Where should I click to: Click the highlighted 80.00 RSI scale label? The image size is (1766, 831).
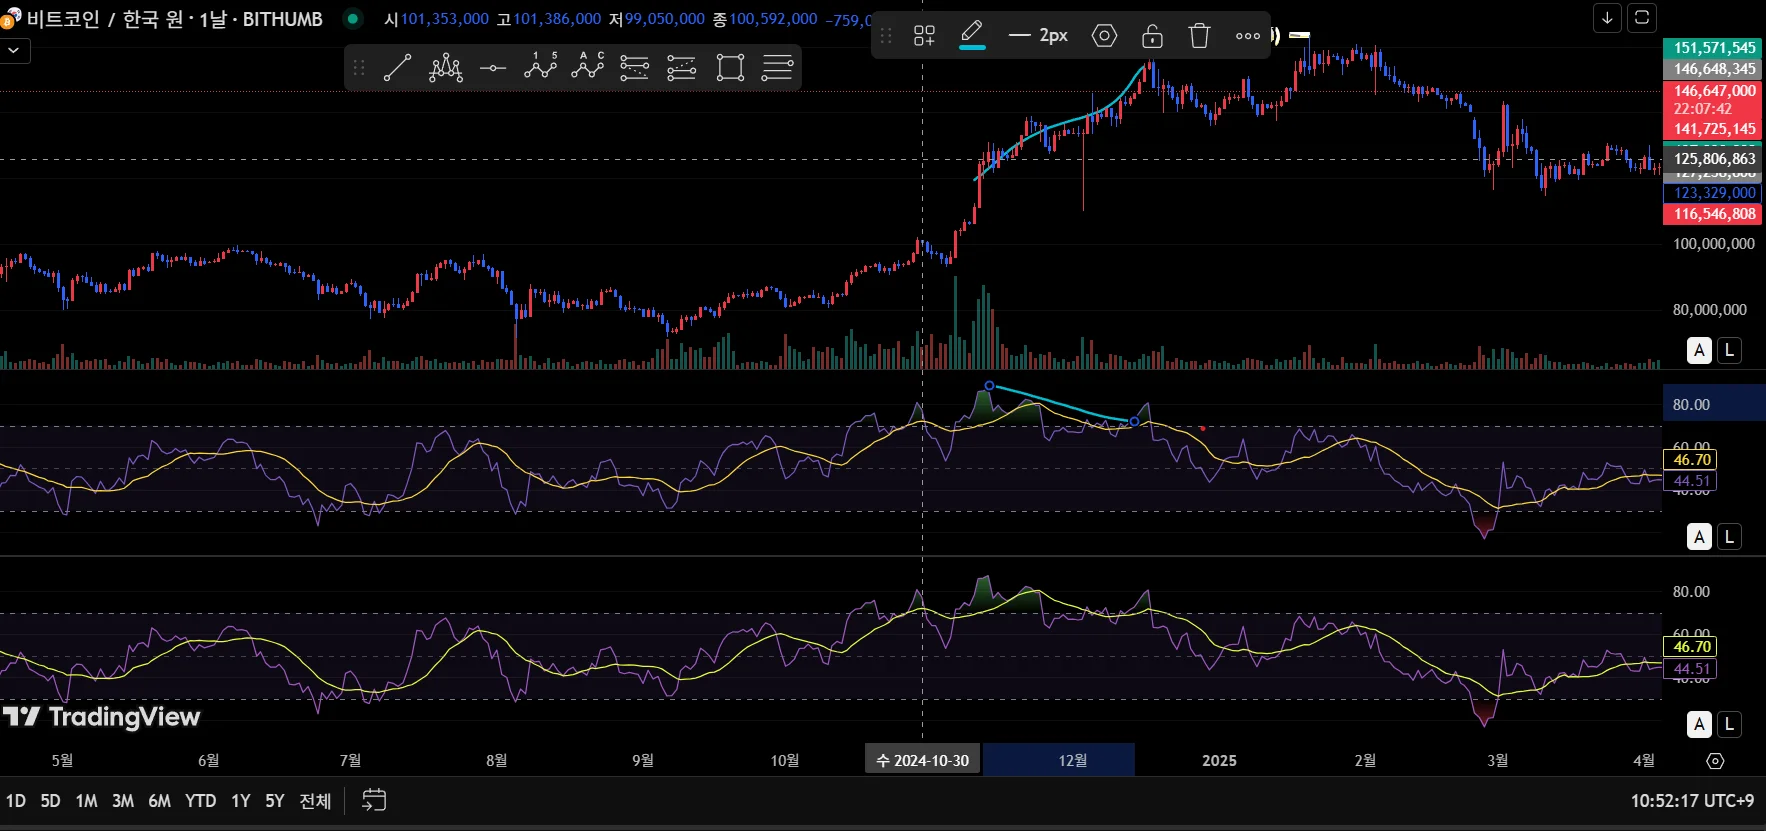(x=1713, y=404)
